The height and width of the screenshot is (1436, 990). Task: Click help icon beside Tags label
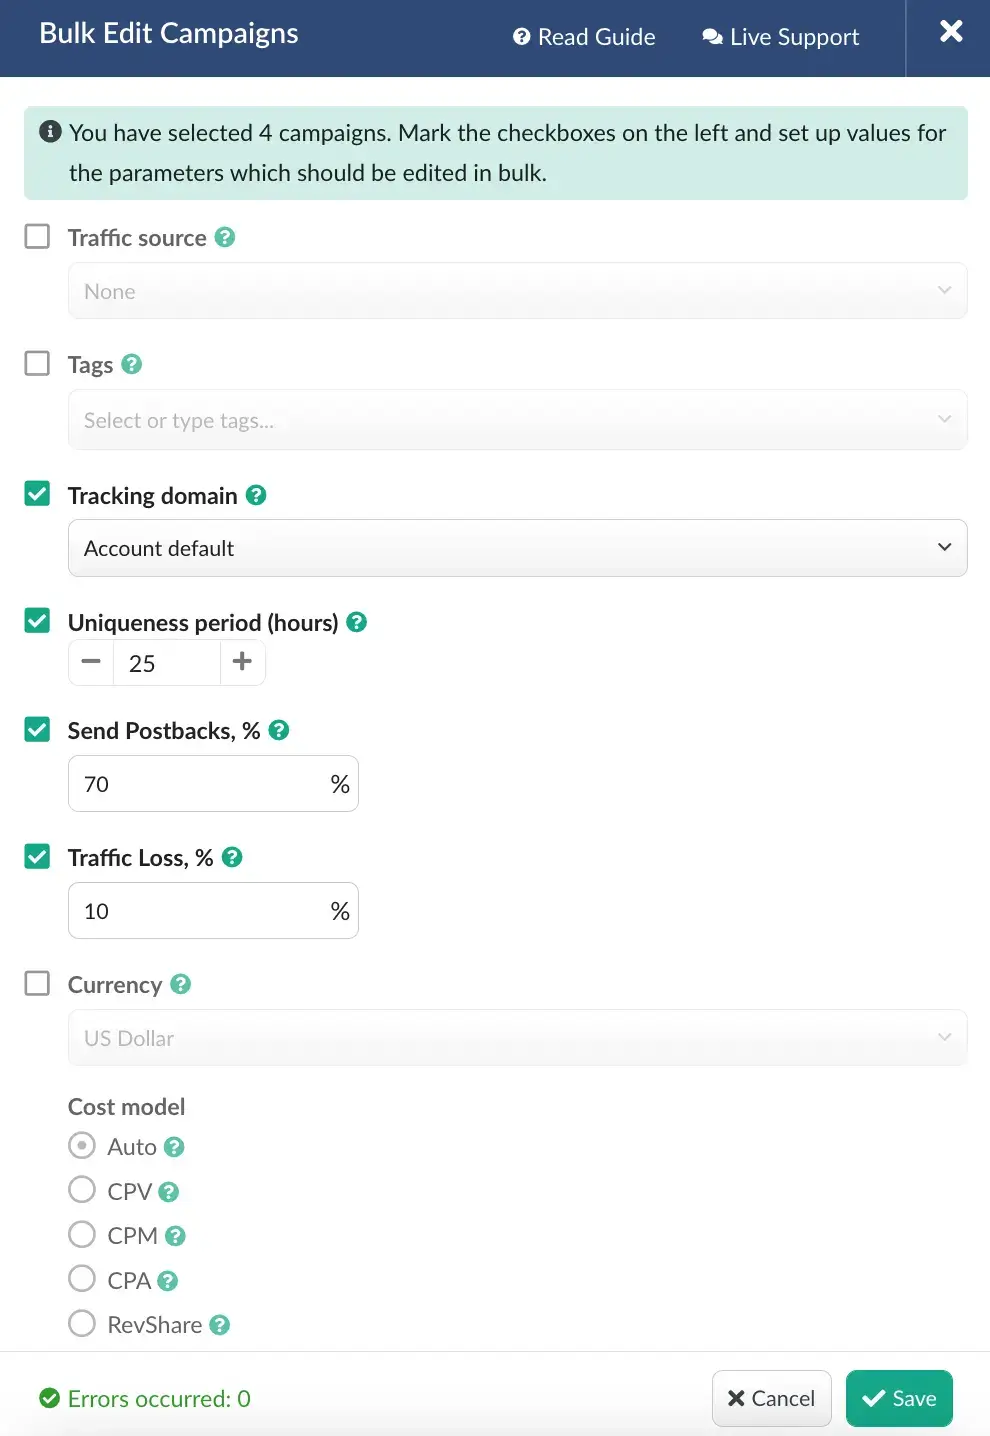click(x=131, y=364)
